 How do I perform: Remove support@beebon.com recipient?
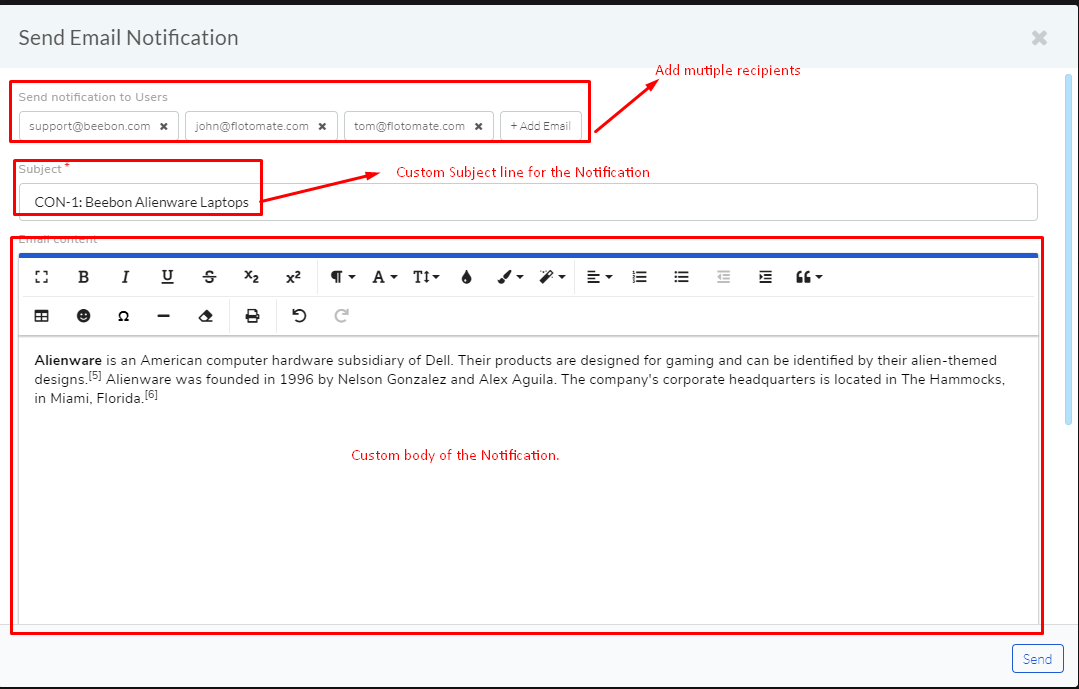point(164,127)
